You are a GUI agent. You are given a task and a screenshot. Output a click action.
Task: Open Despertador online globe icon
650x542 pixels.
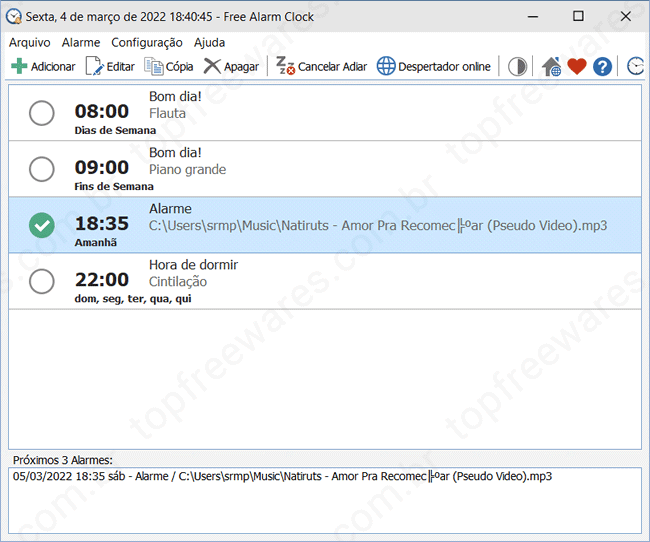[x=386, y=66]
